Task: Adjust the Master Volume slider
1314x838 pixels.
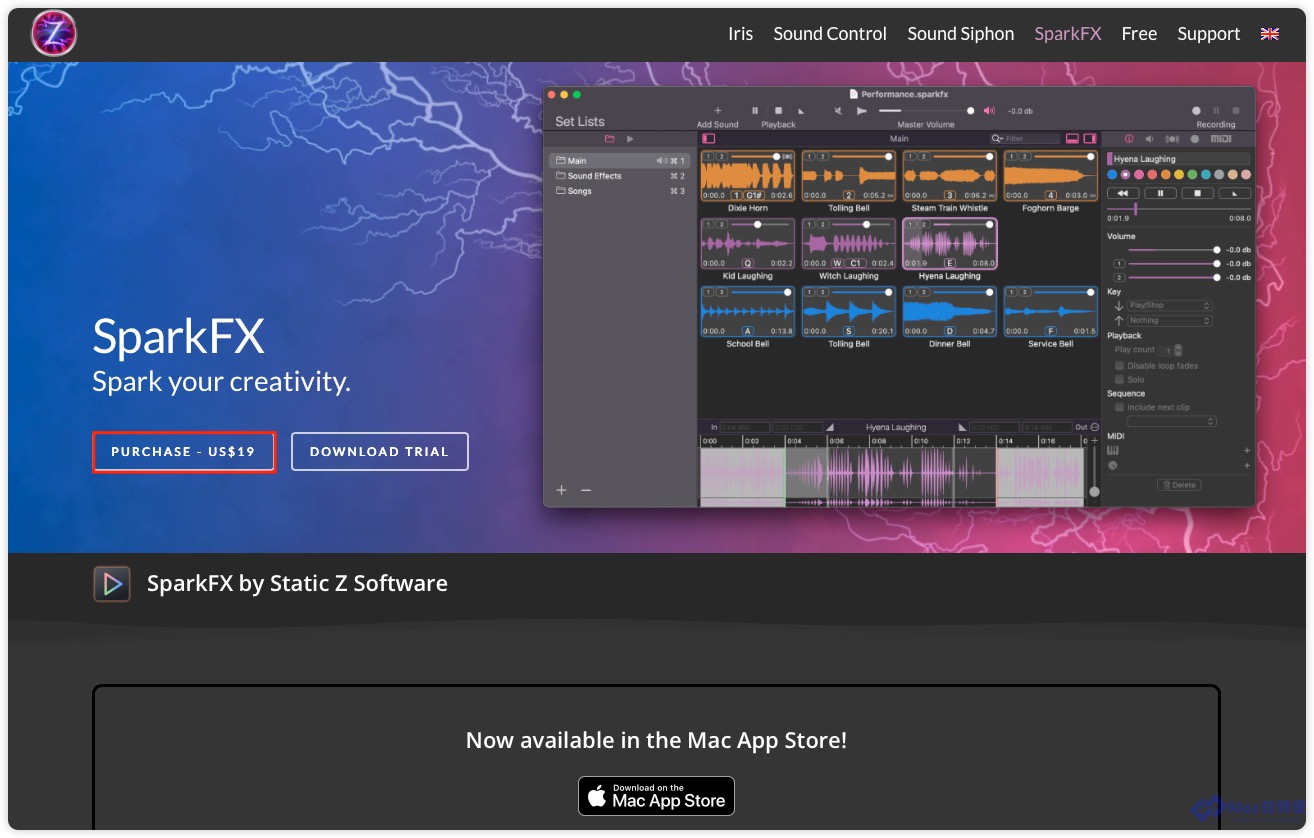Action: tap(925, 110)
